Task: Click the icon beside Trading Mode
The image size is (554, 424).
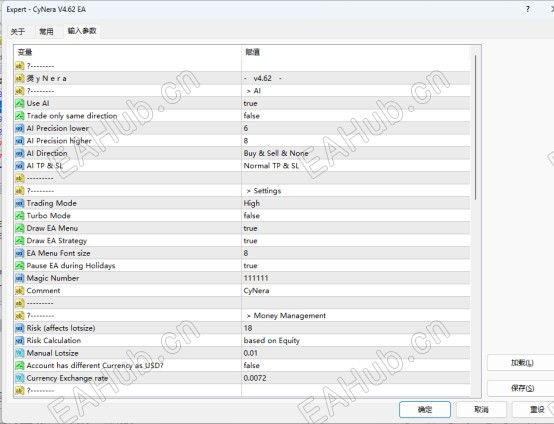Action: tap(19, 204)
